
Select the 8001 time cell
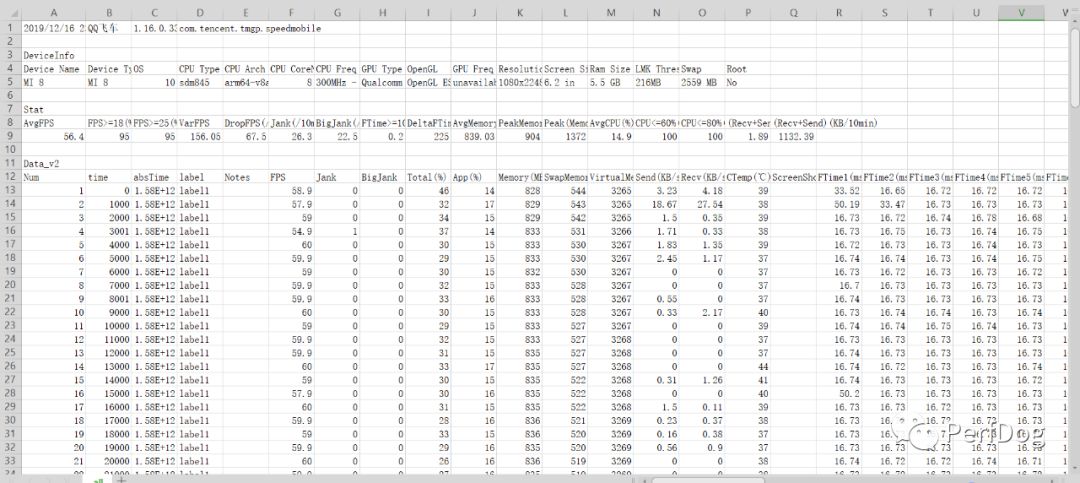(109, 298)
